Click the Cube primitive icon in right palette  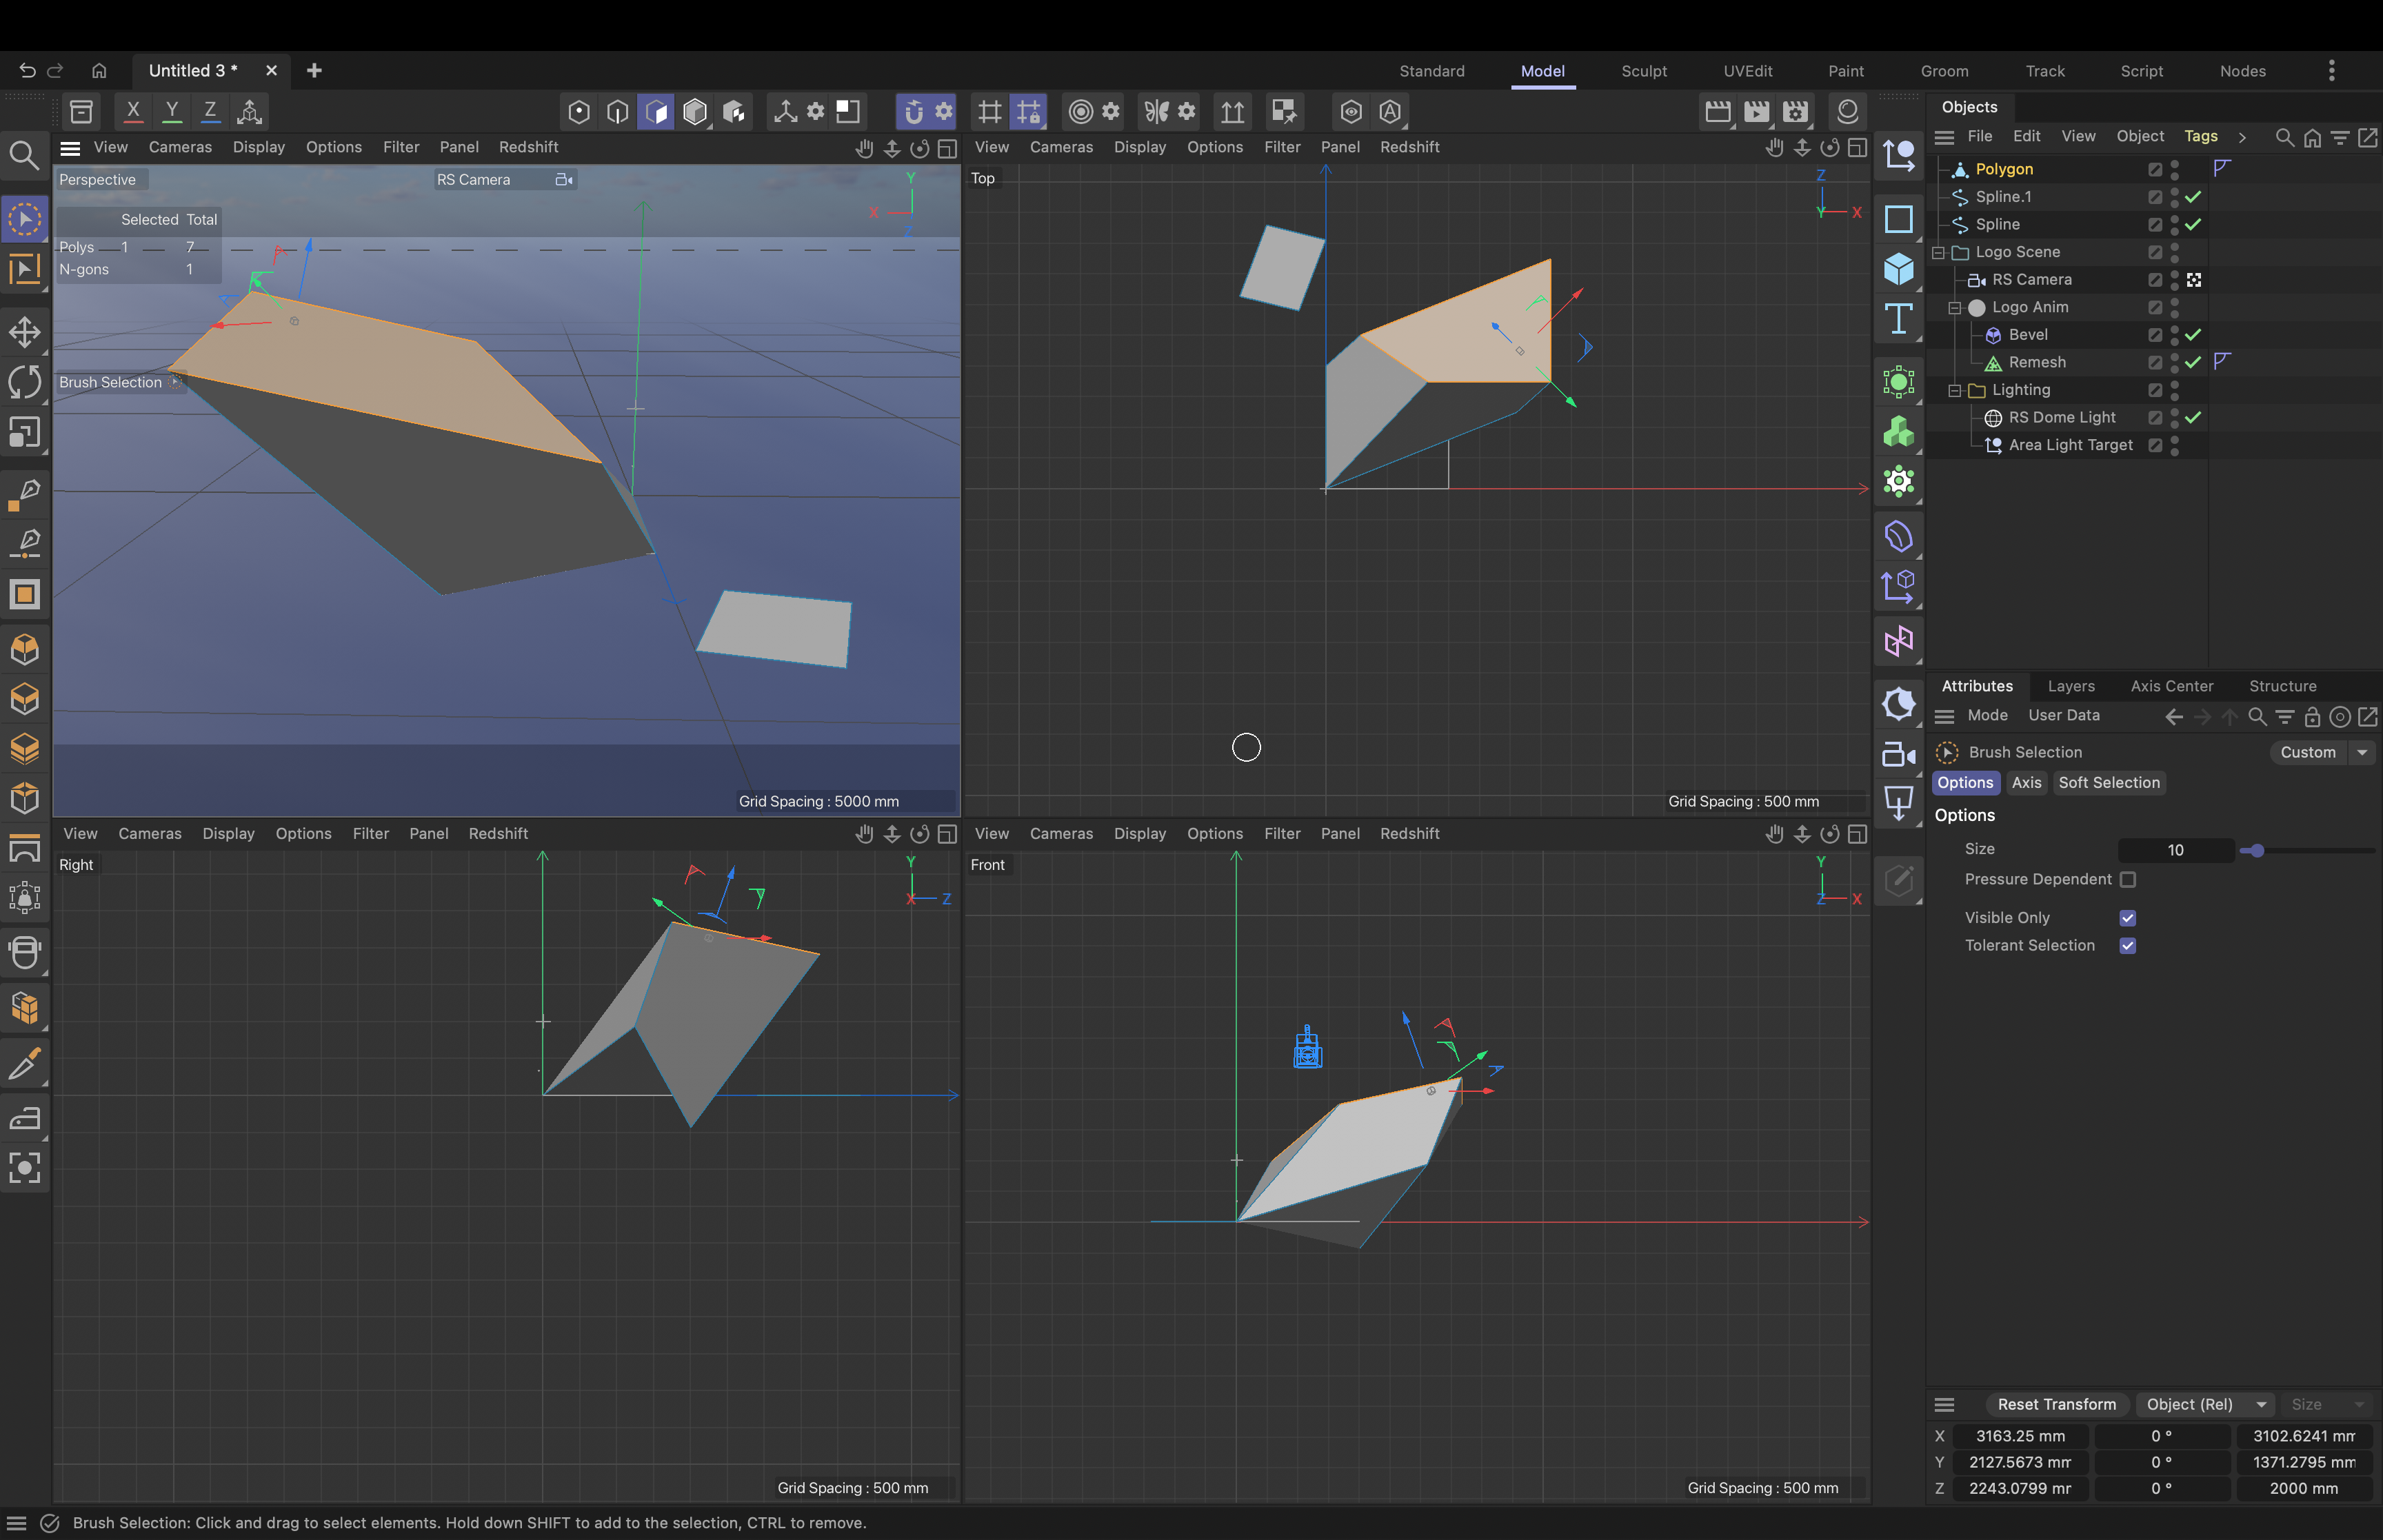point(1898,269)
